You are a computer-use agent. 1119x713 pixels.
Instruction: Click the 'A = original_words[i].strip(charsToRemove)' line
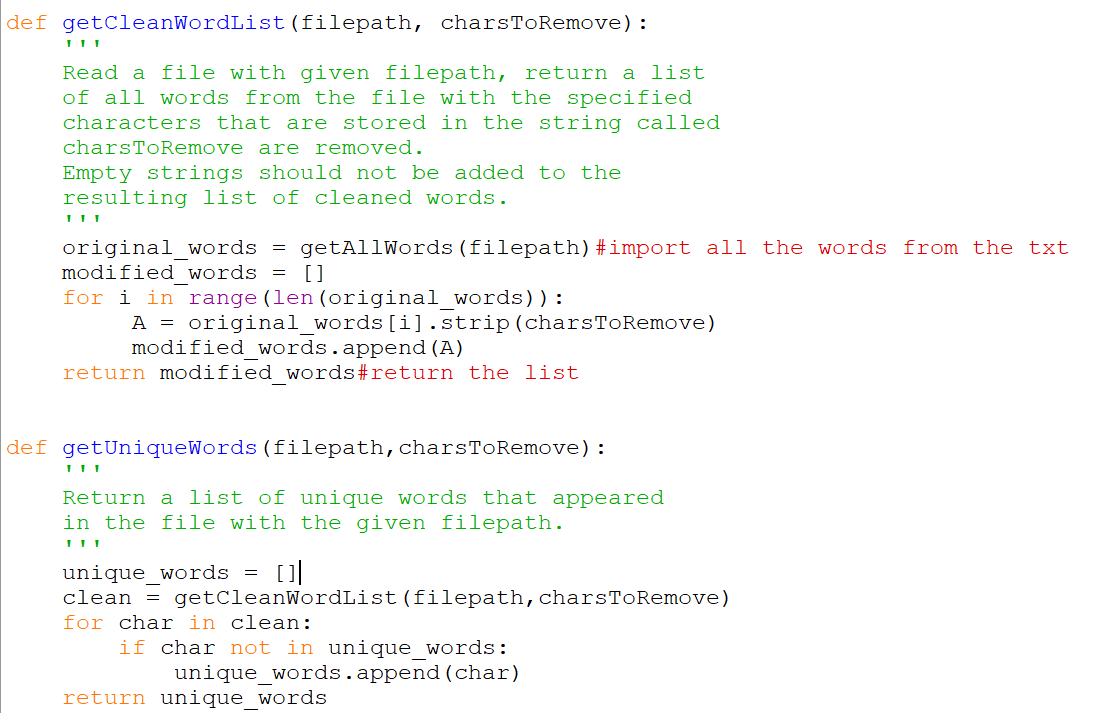tap(424, 323)
